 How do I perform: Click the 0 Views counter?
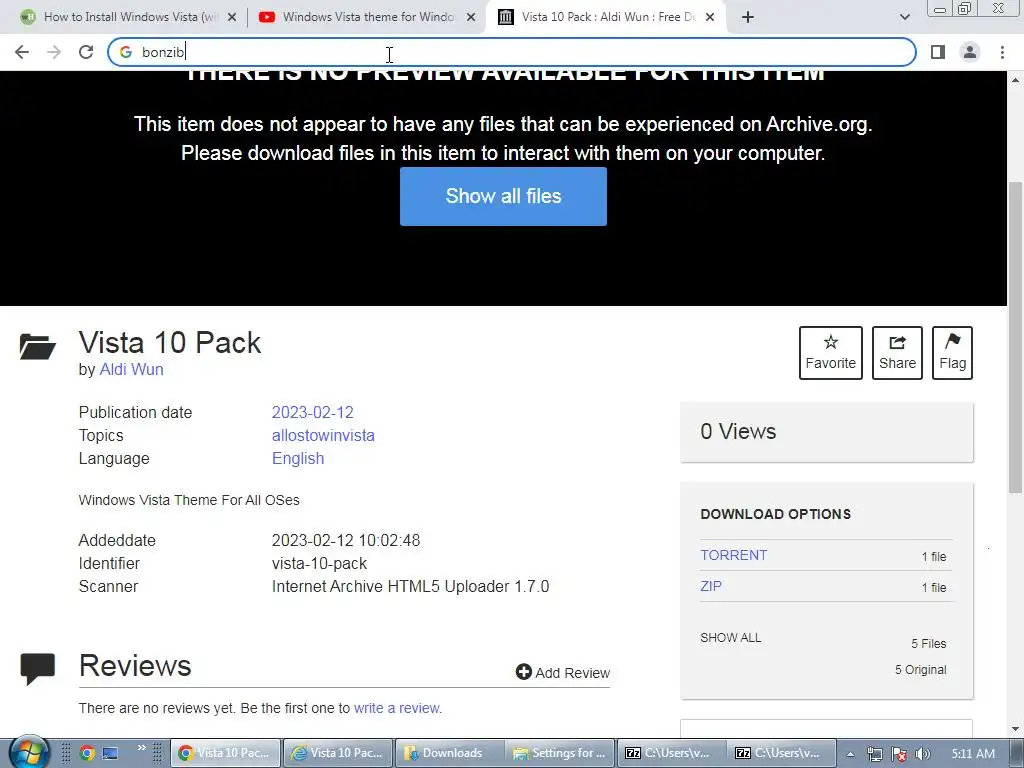coord(738,431)
